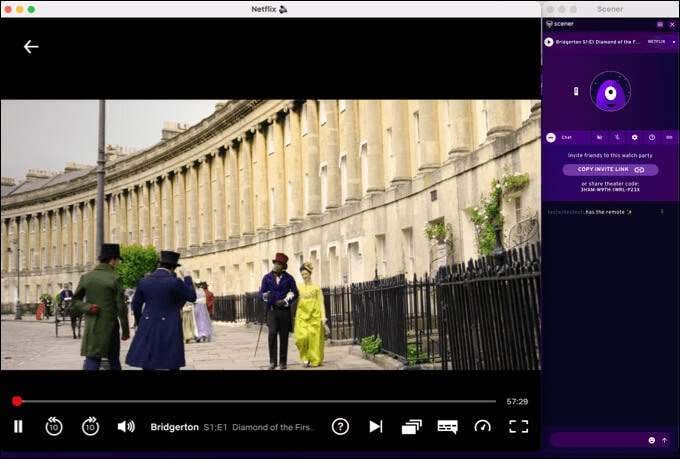680x459 pixels.
Task: Open the help question mark icon
Action: click(340, 426)
